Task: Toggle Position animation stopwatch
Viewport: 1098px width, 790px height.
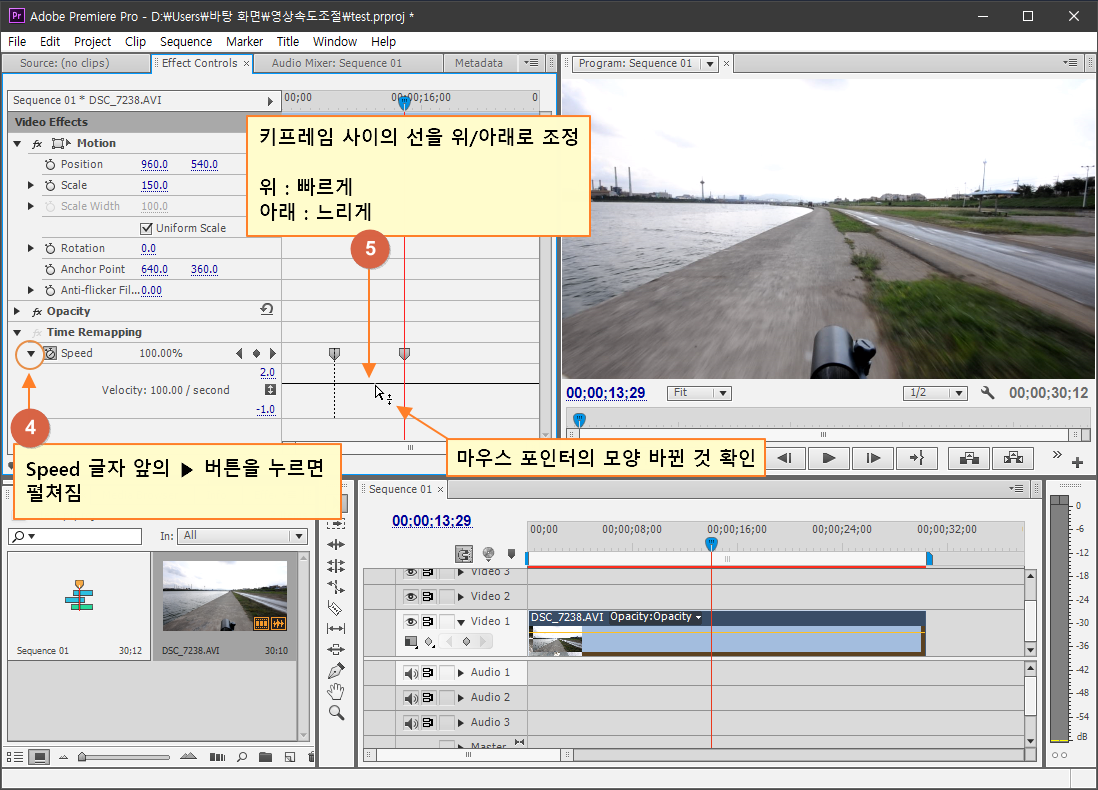Action: [50, 165]
